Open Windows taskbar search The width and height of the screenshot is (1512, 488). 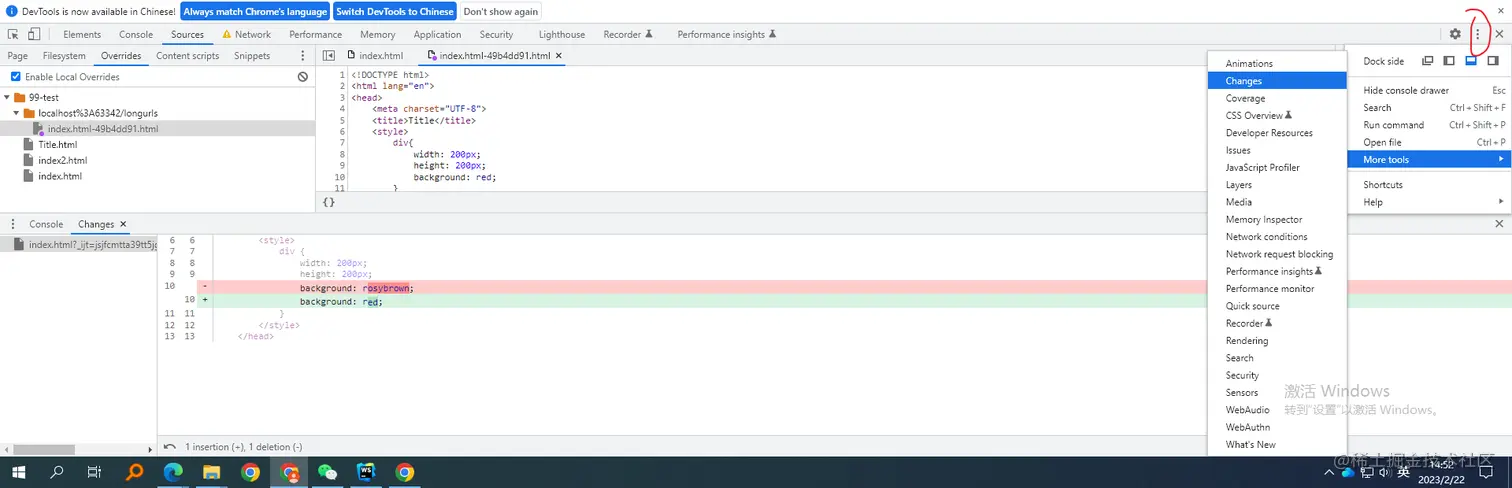point(57,472)
